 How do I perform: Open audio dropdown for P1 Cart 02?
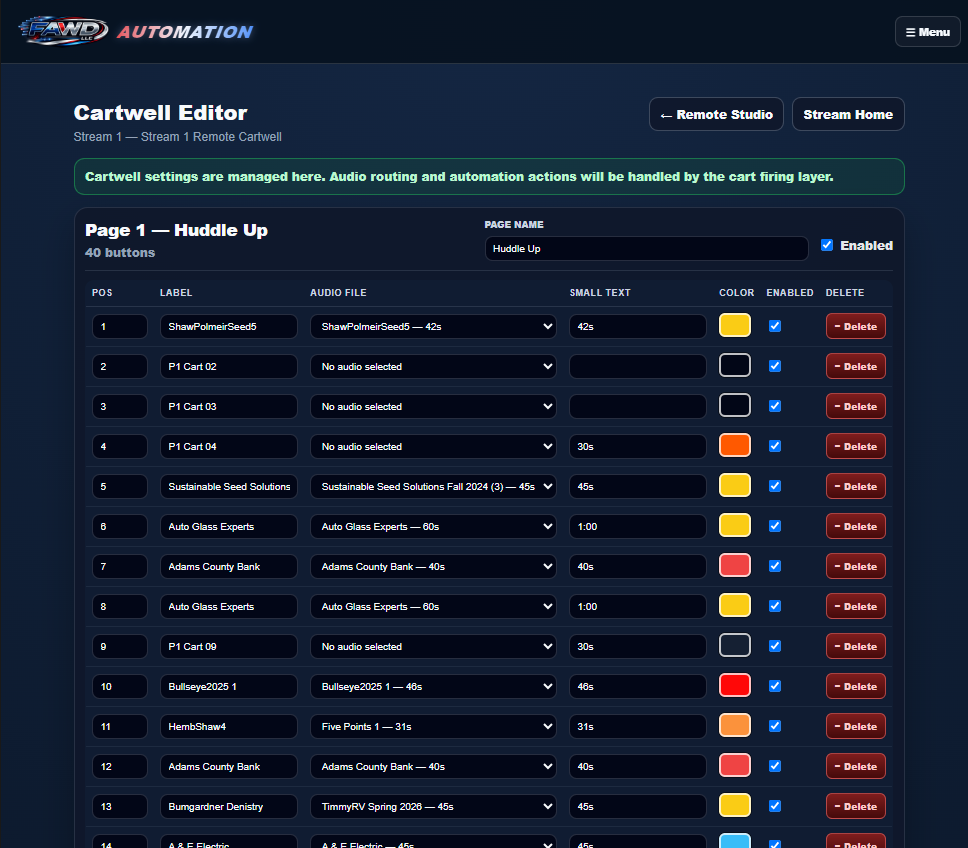(433, 367)
